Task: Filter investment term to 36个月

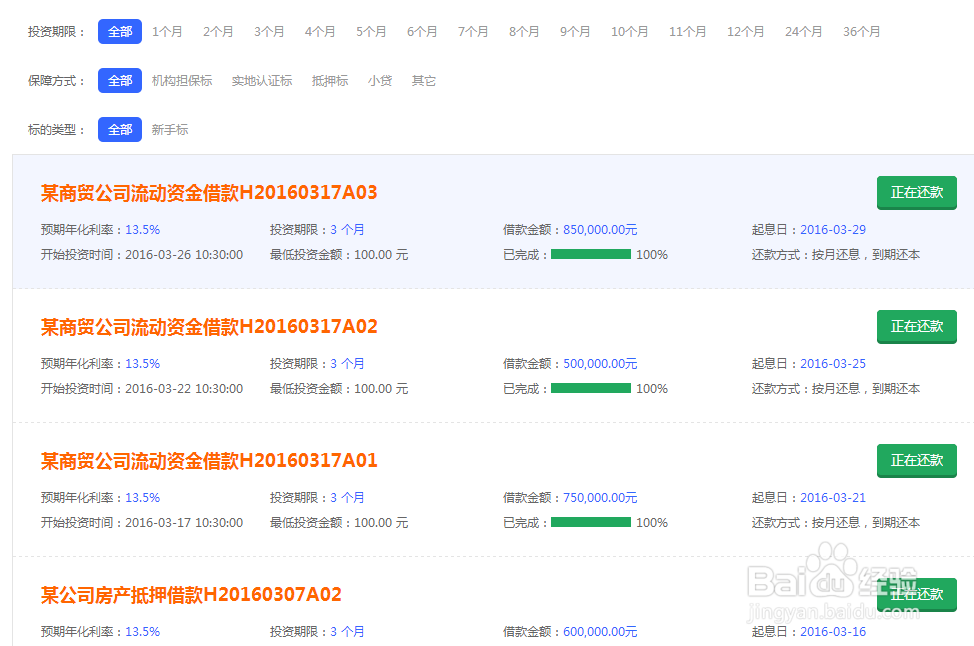Action: pyautogui.click(x=862, y=32)
